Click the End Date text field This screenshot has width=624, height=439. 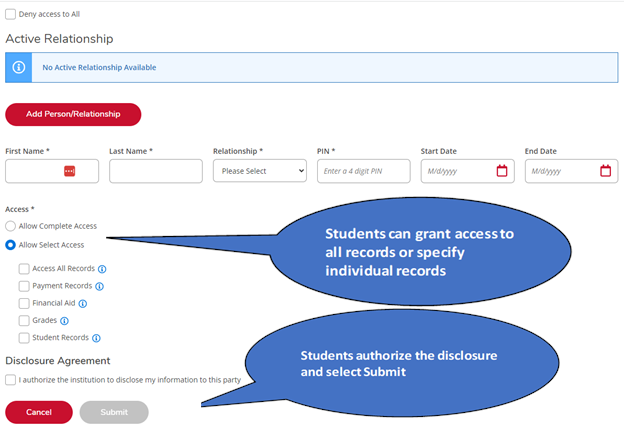coord(571,171)
